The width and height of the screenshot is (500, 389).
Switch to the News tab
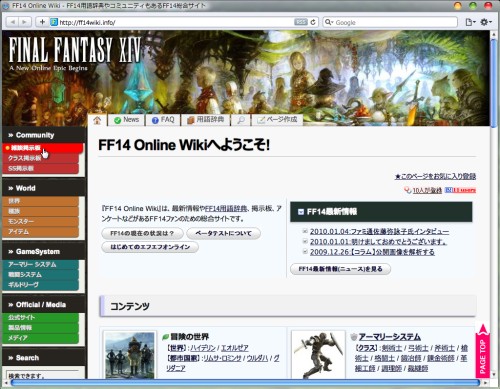pos(126,120)
